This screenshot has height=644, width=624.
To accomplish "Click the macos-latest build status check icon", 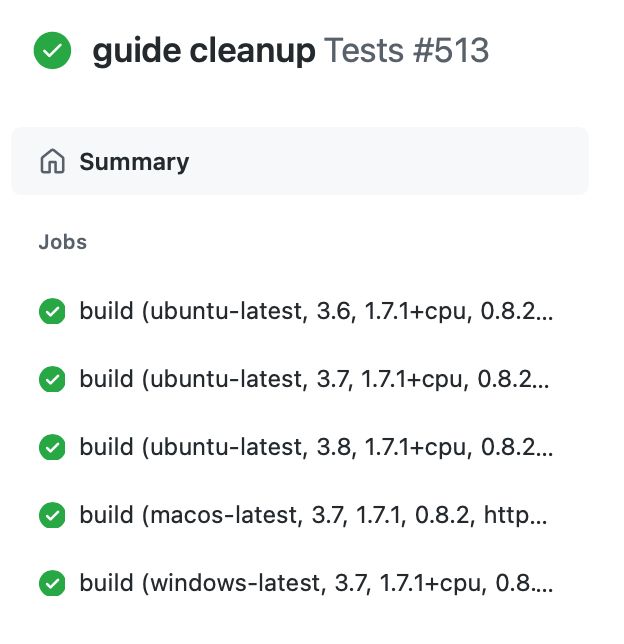I will 52,515.
